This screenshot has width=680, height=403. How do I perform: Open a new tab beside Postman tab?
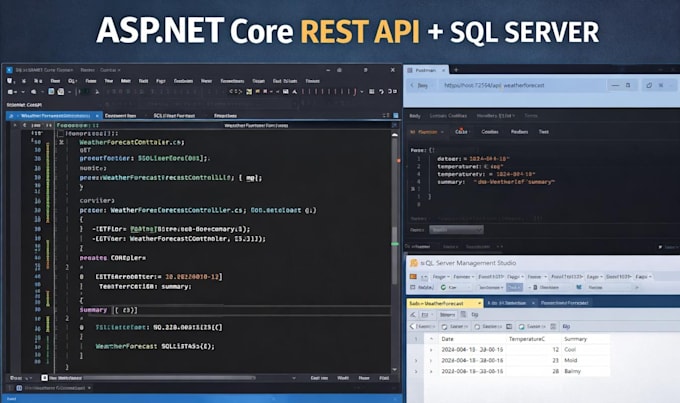(x=456, y=69)
